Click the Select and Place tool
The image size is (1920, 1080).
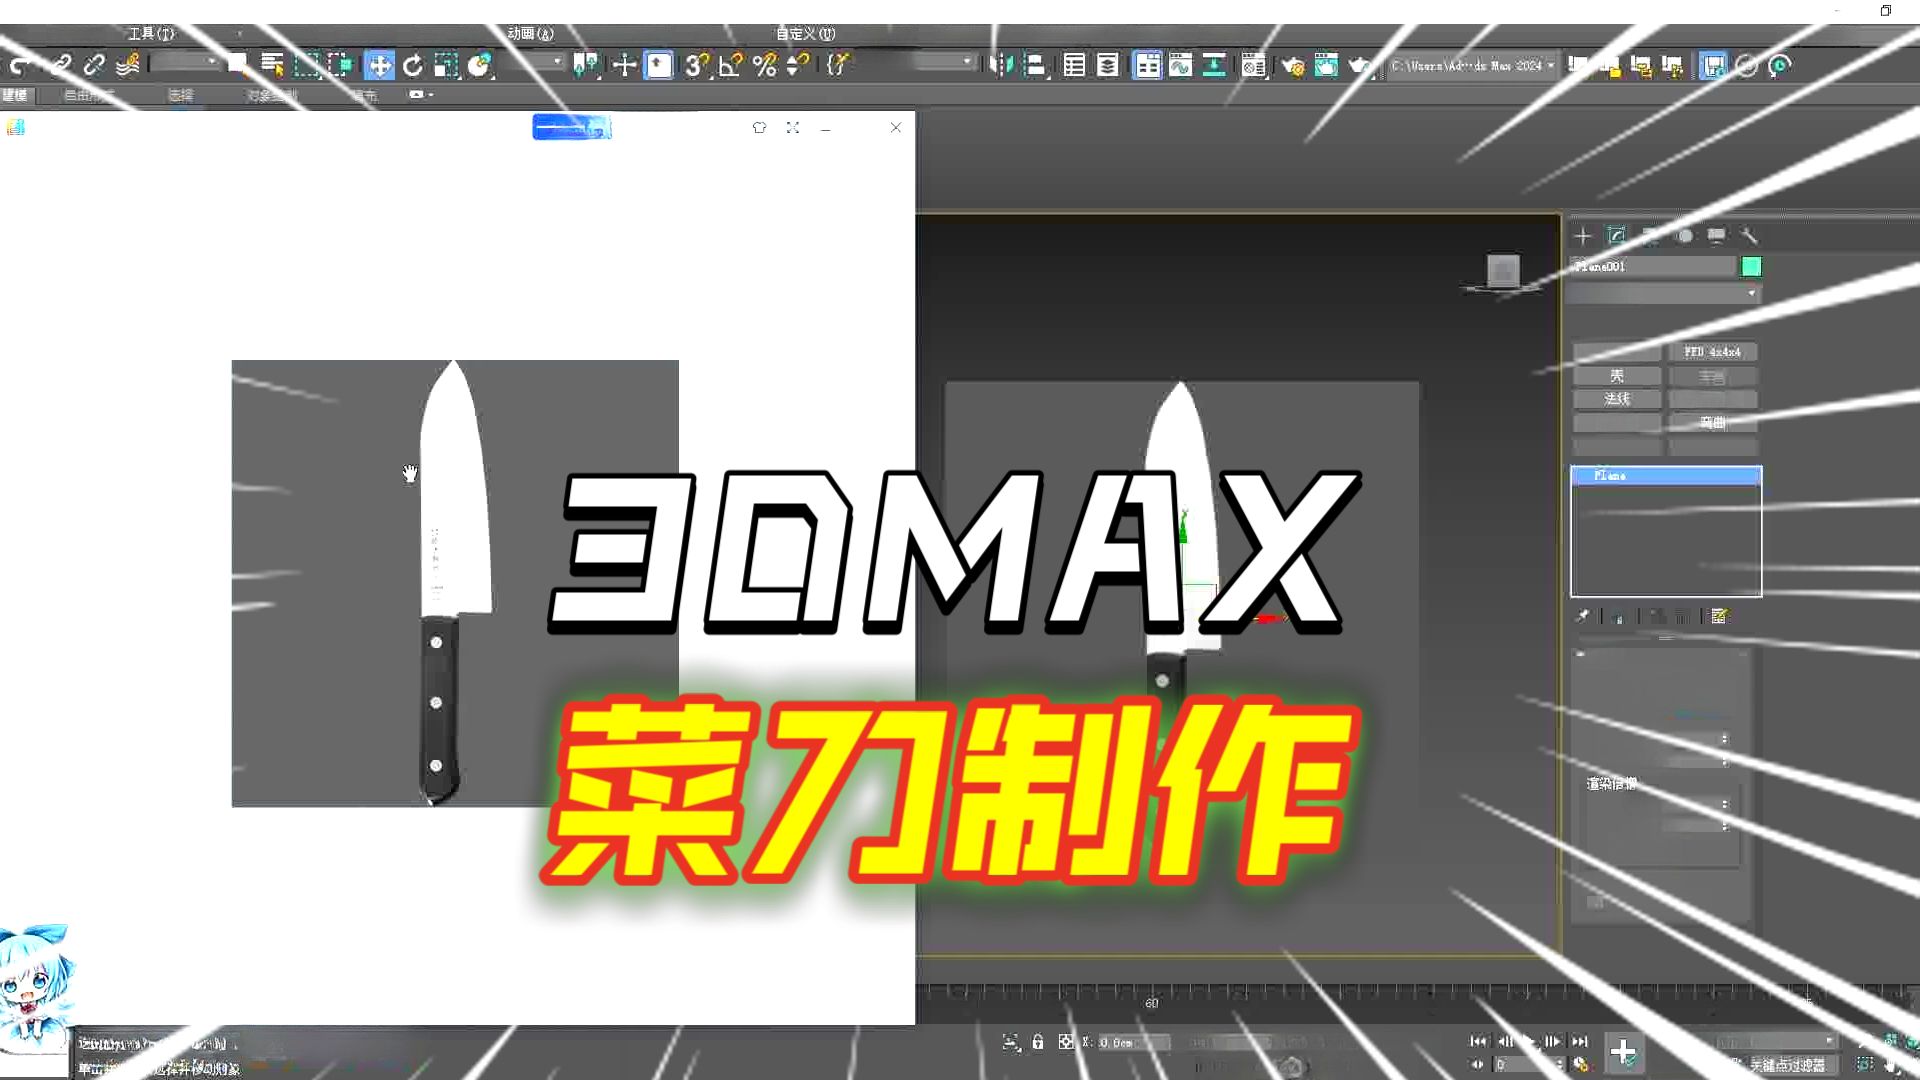click(x=480, y=66)
